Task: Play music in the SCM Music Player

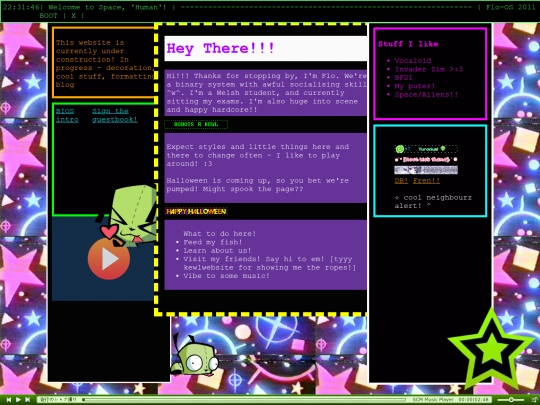Action: [x=18, y=399]
